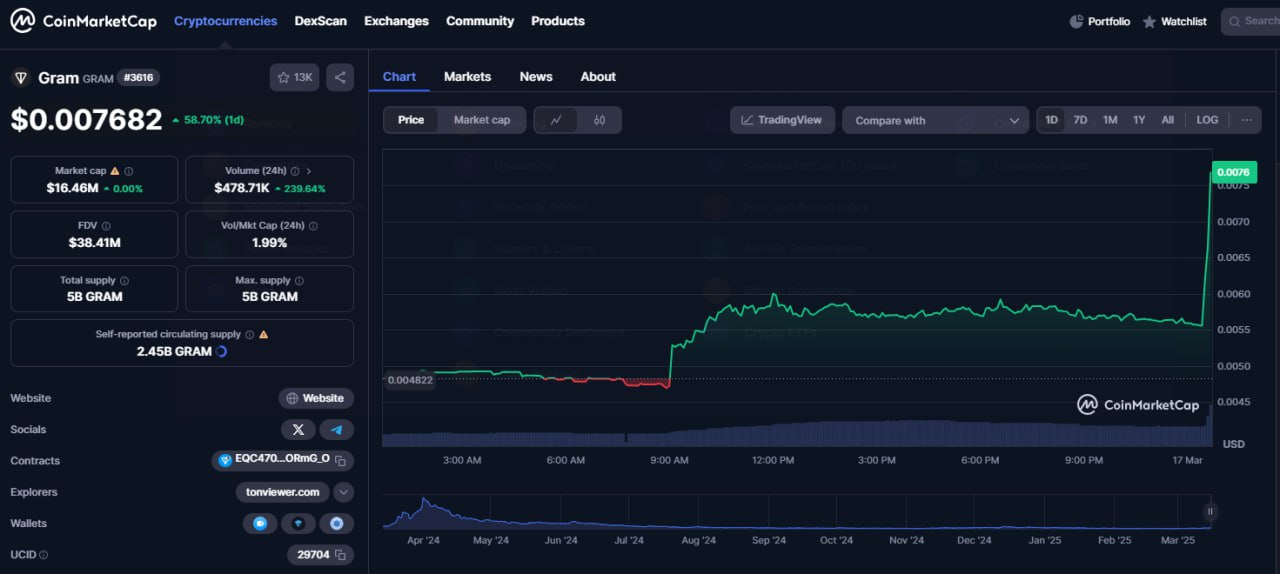
Task: Open the DexScan menu
Action: [x=320, y=21]
